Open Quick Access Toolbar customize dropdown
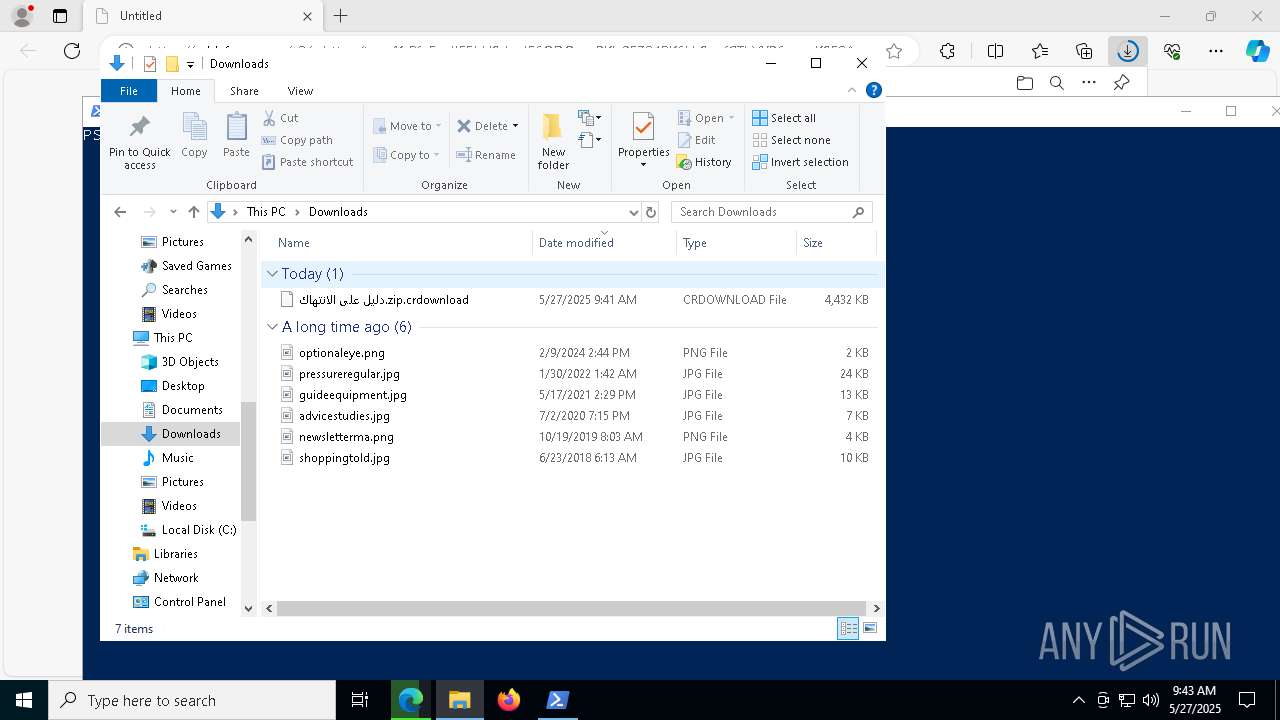The height and width of the screenshot is (720, 1280). pyautogui.click(x=190, y=65)
